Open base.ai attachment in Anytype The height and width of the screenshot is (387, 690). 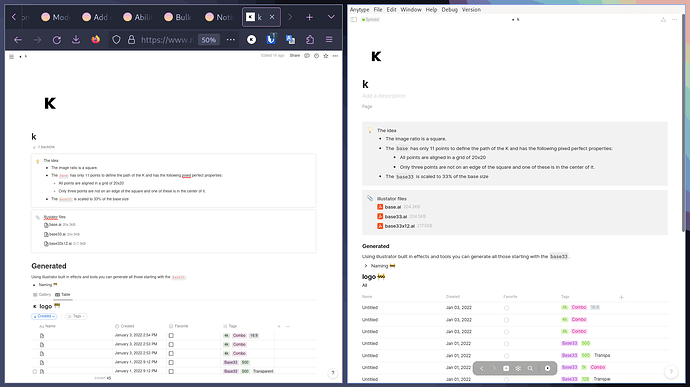point(393,207)
